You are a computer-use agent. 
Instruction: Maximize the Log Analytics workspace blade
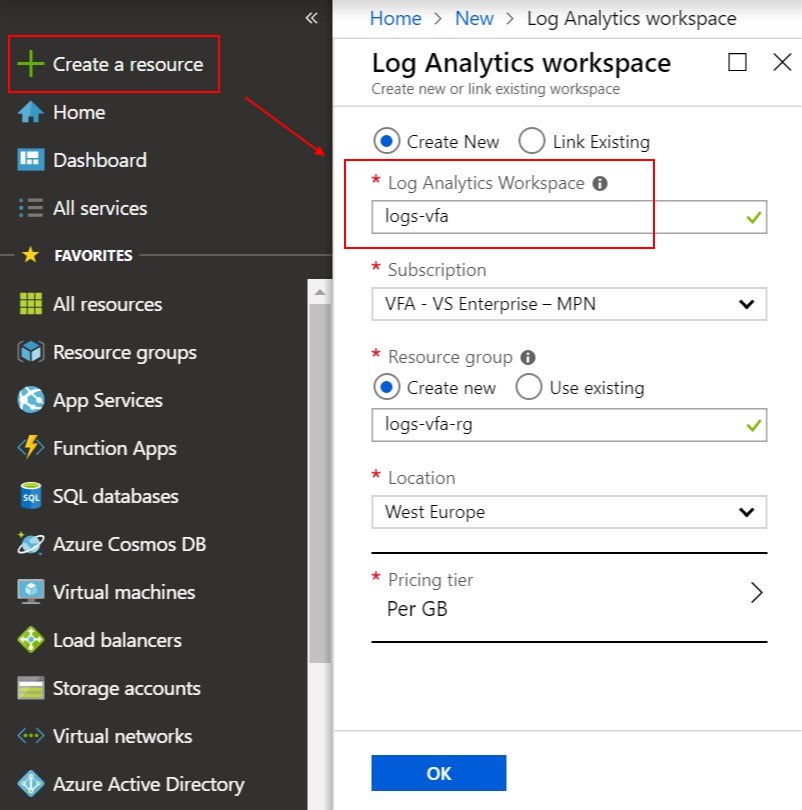(x=737, y=63)
